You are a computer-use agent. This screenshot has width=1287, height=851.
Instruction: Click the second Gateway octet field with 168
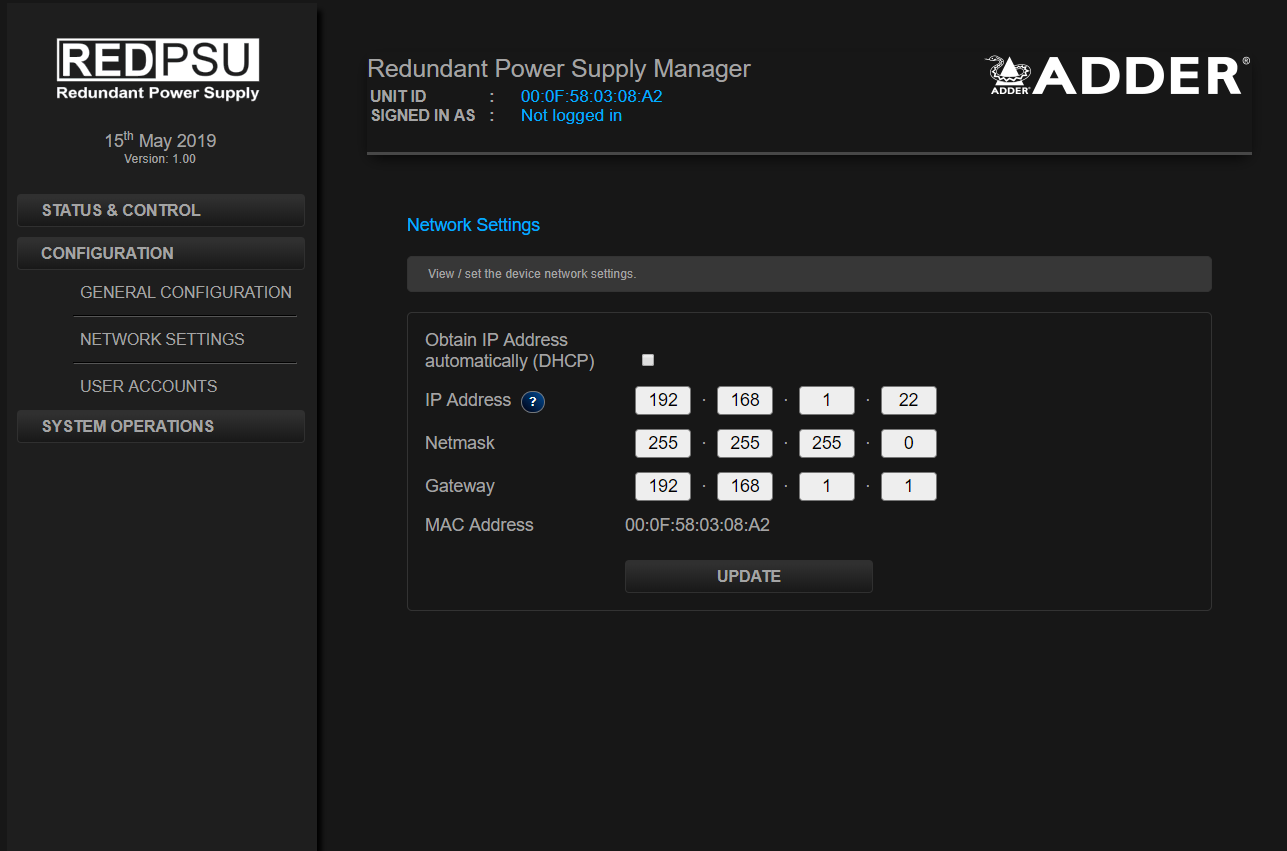point(745,487)
